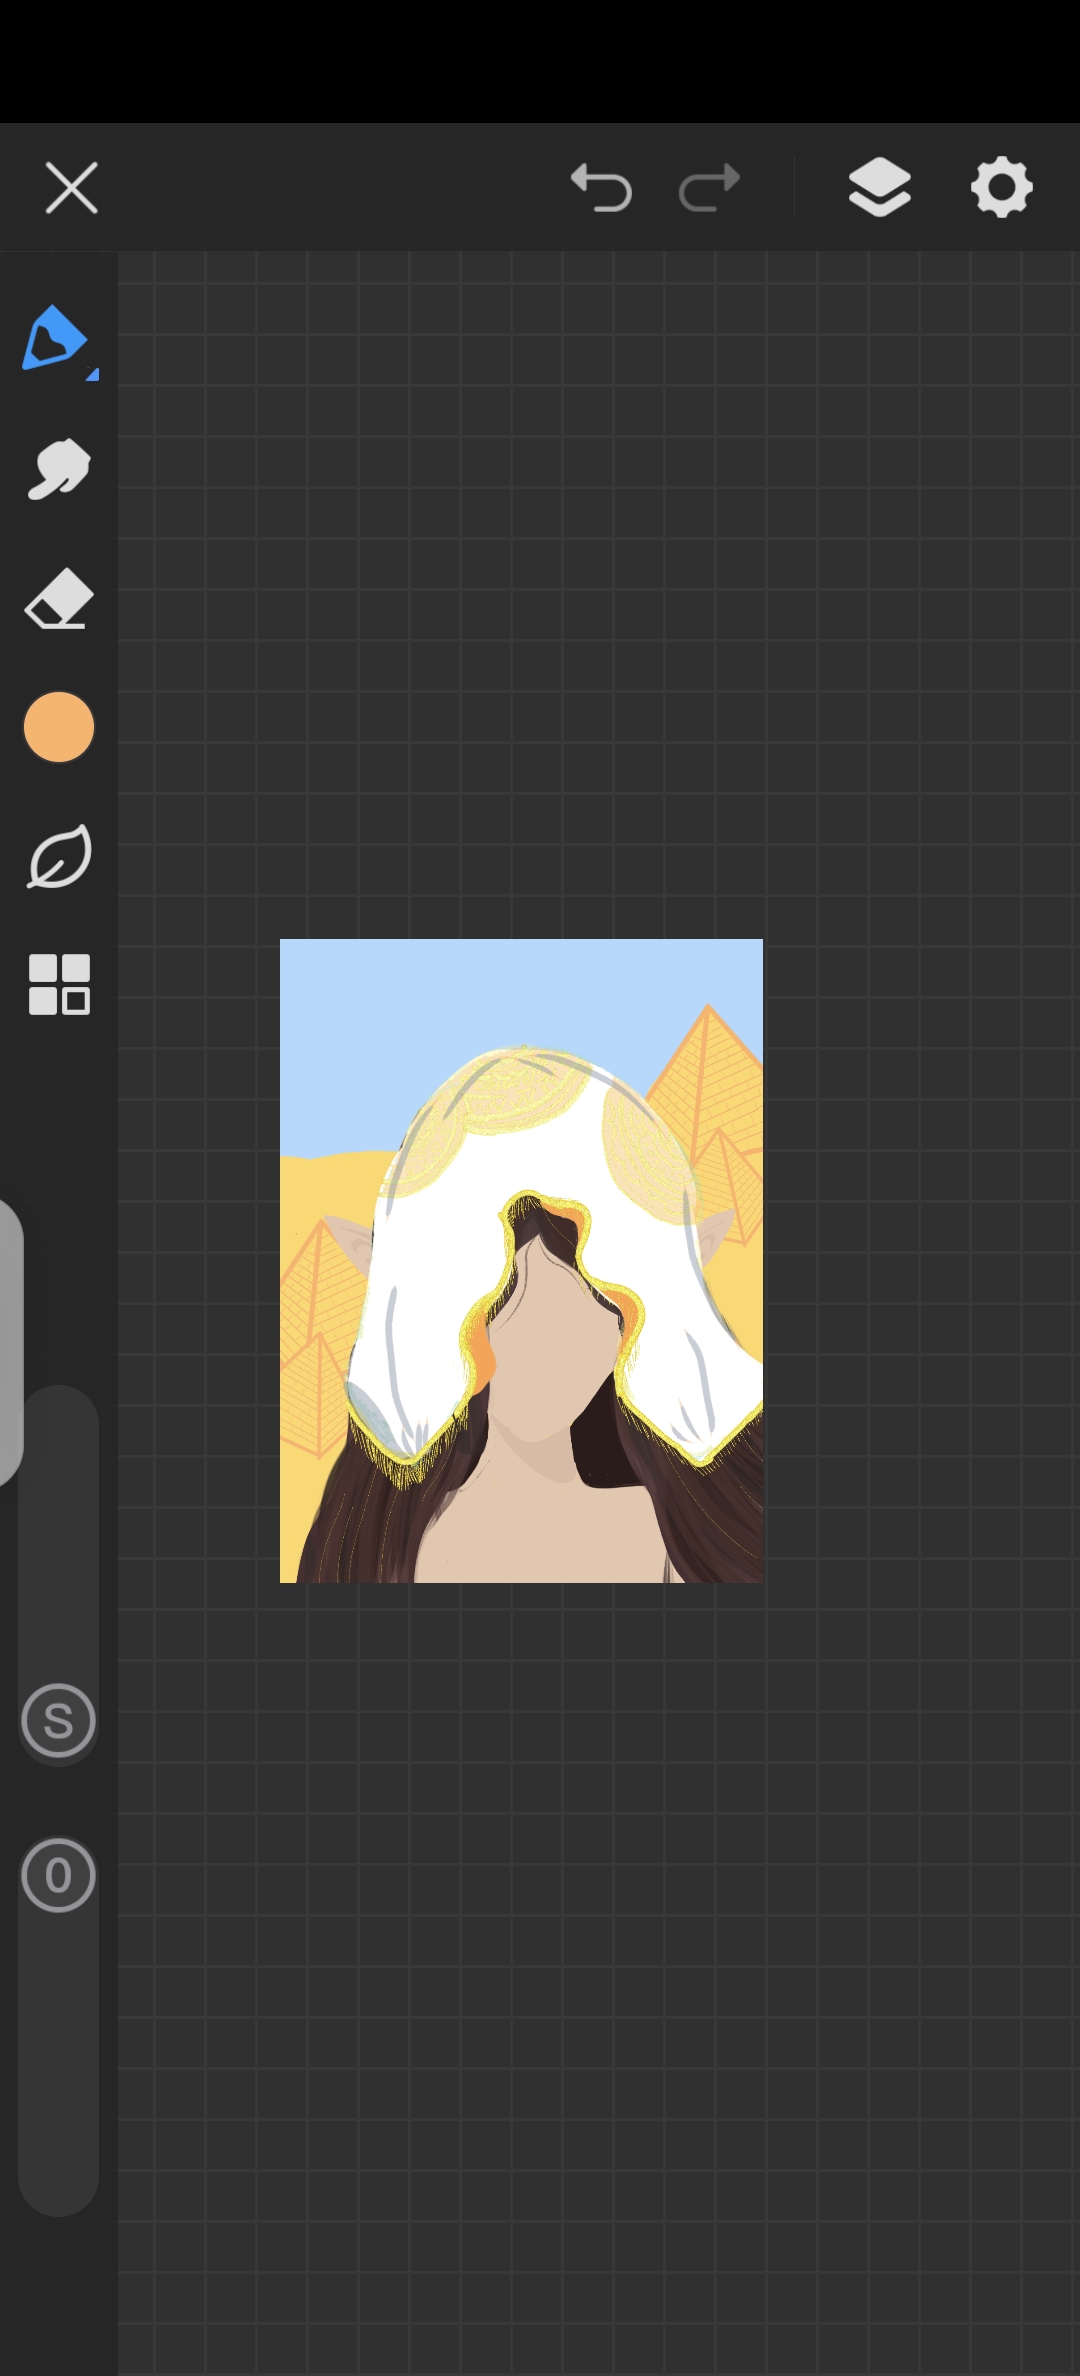Expand the gray side handle on left edge
This screenshot has width=1080, height=2376.
coord(10,1340)
